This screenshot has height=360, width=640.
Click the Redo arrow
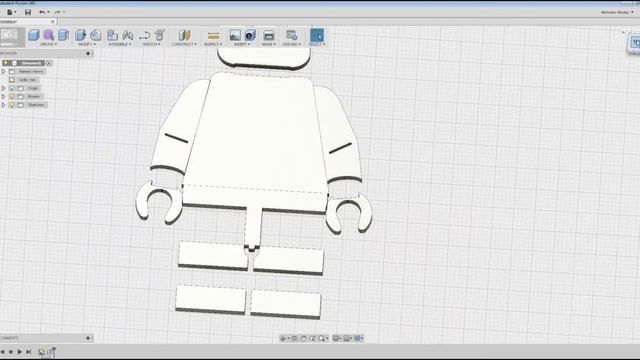coord(58,12)
